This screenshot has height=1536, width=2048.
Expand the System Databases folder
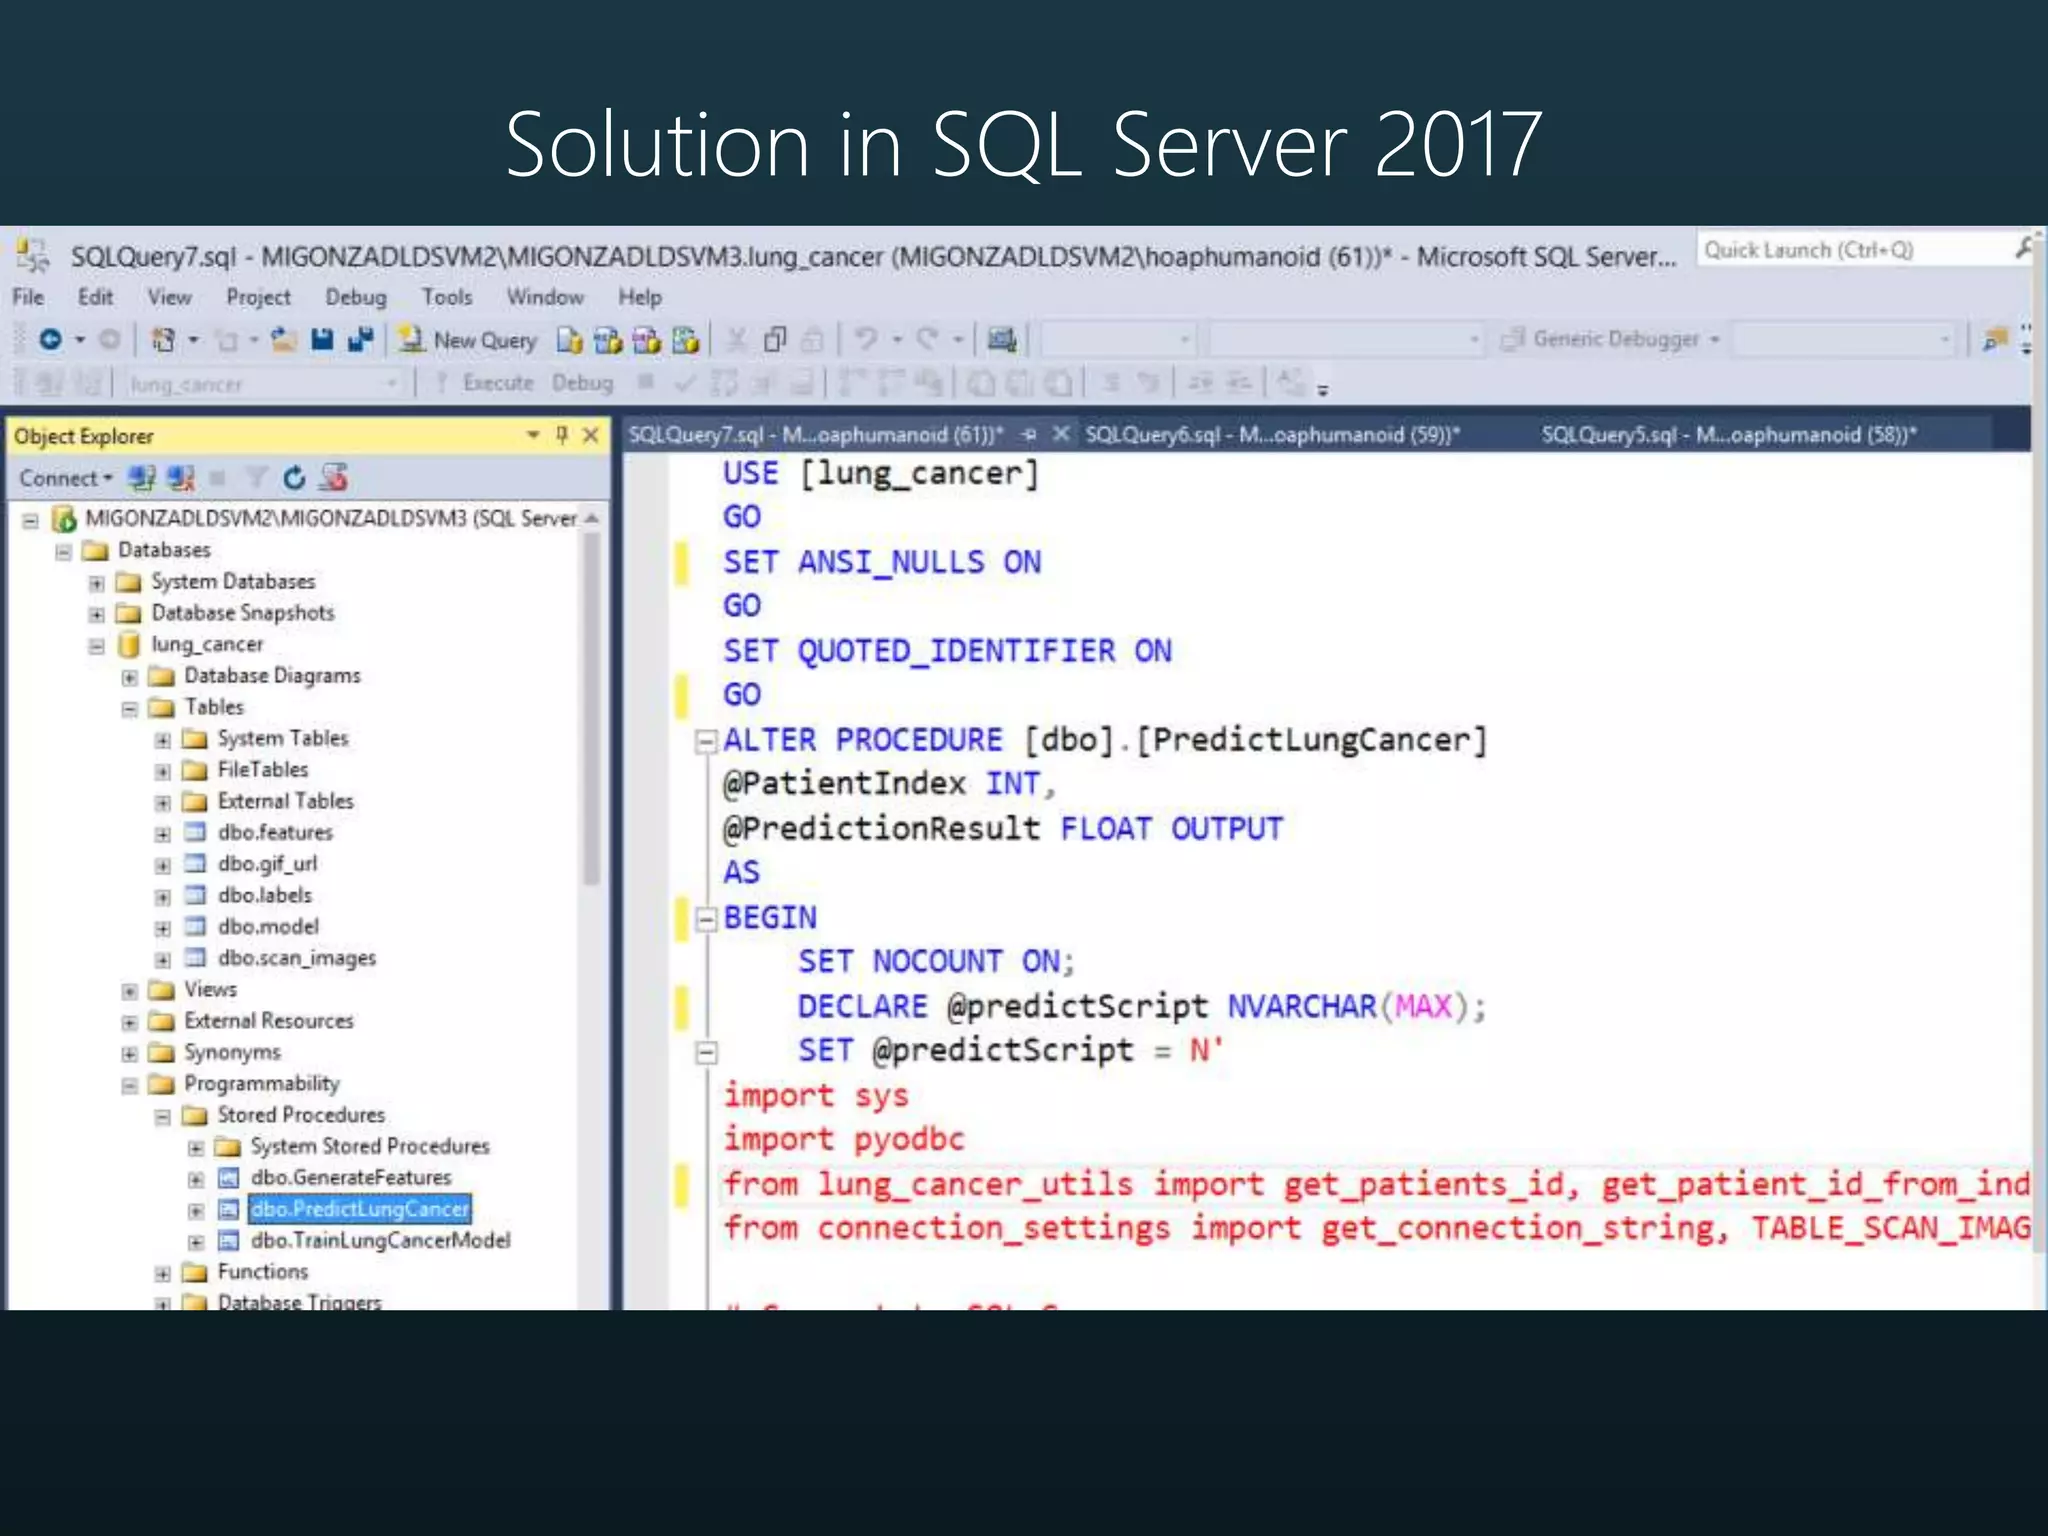(96, 583)
